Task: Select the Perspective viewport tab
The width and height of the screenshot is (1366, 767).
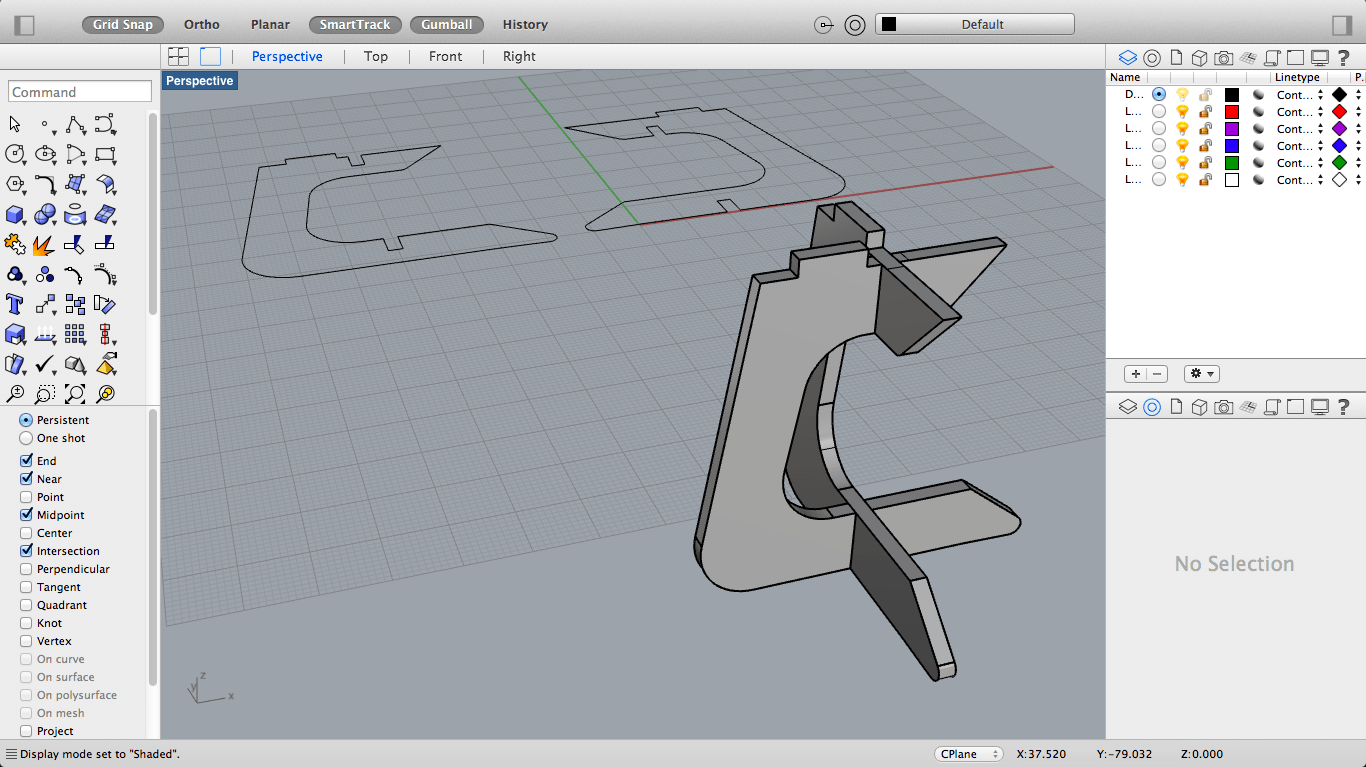Action: pyautogui.click(x=287, y=57)
